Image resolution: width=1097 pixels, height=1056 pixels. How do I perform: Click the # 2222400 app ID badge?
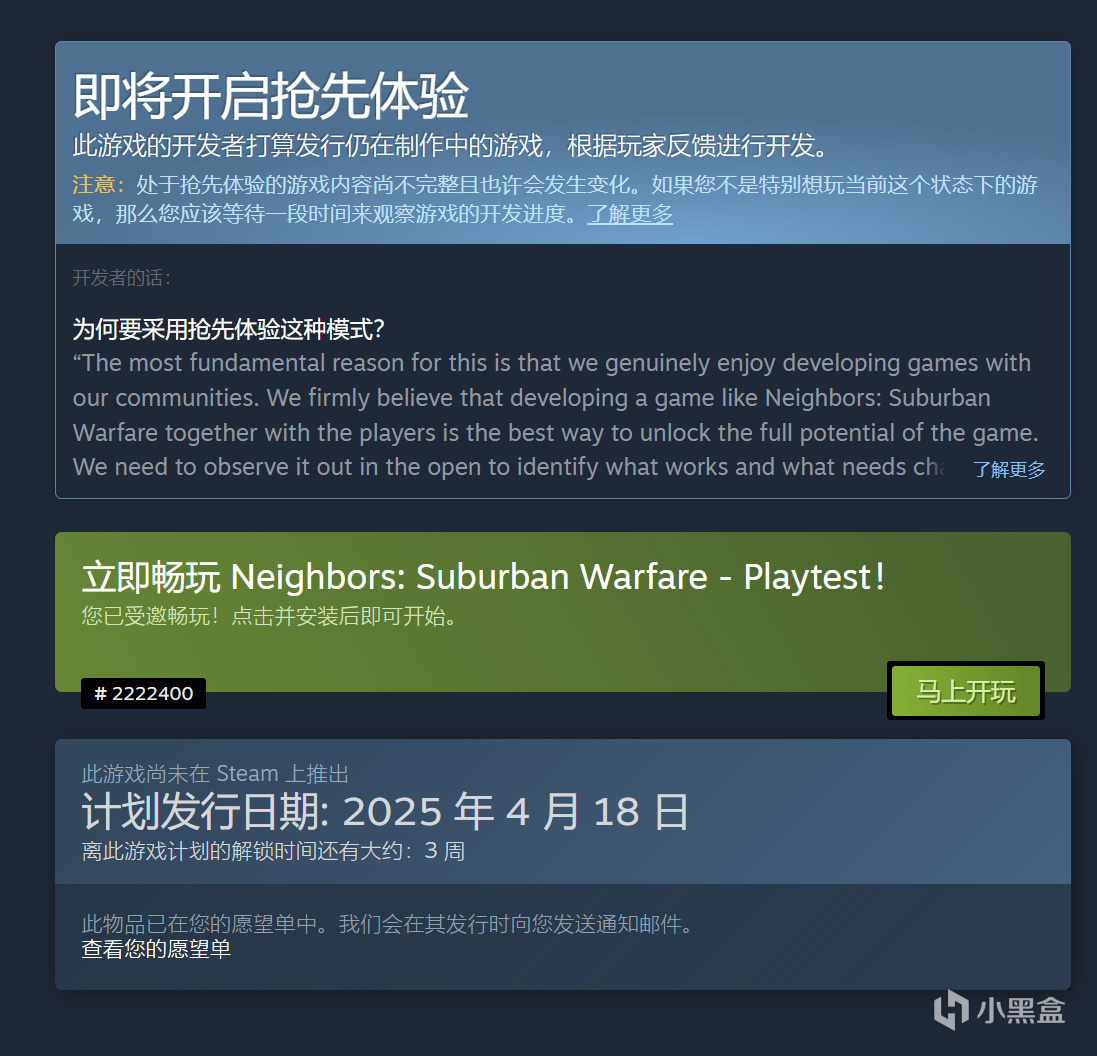(x=143, y=694)
